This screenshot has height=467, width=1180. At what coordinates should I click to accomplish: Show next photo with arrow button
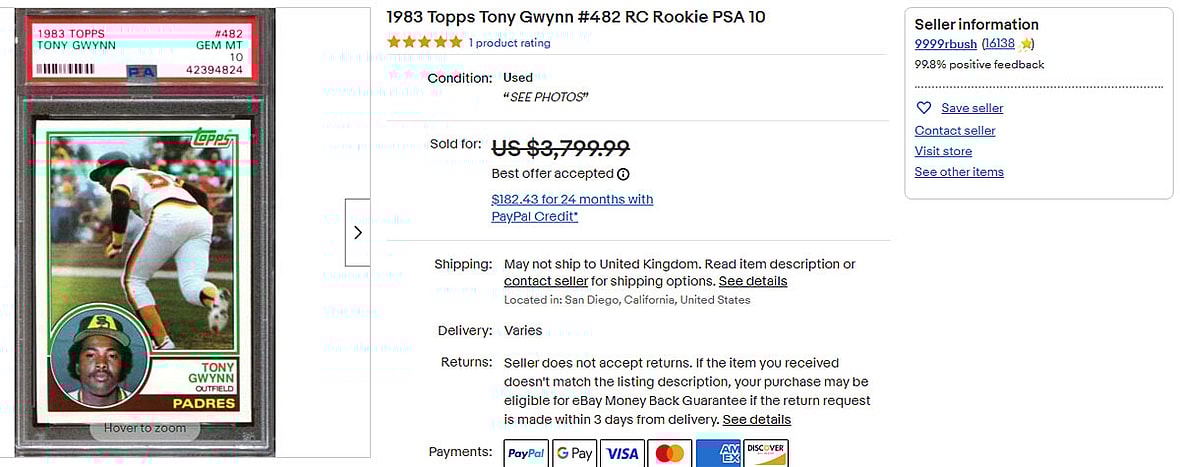click(x=358, y=233)
